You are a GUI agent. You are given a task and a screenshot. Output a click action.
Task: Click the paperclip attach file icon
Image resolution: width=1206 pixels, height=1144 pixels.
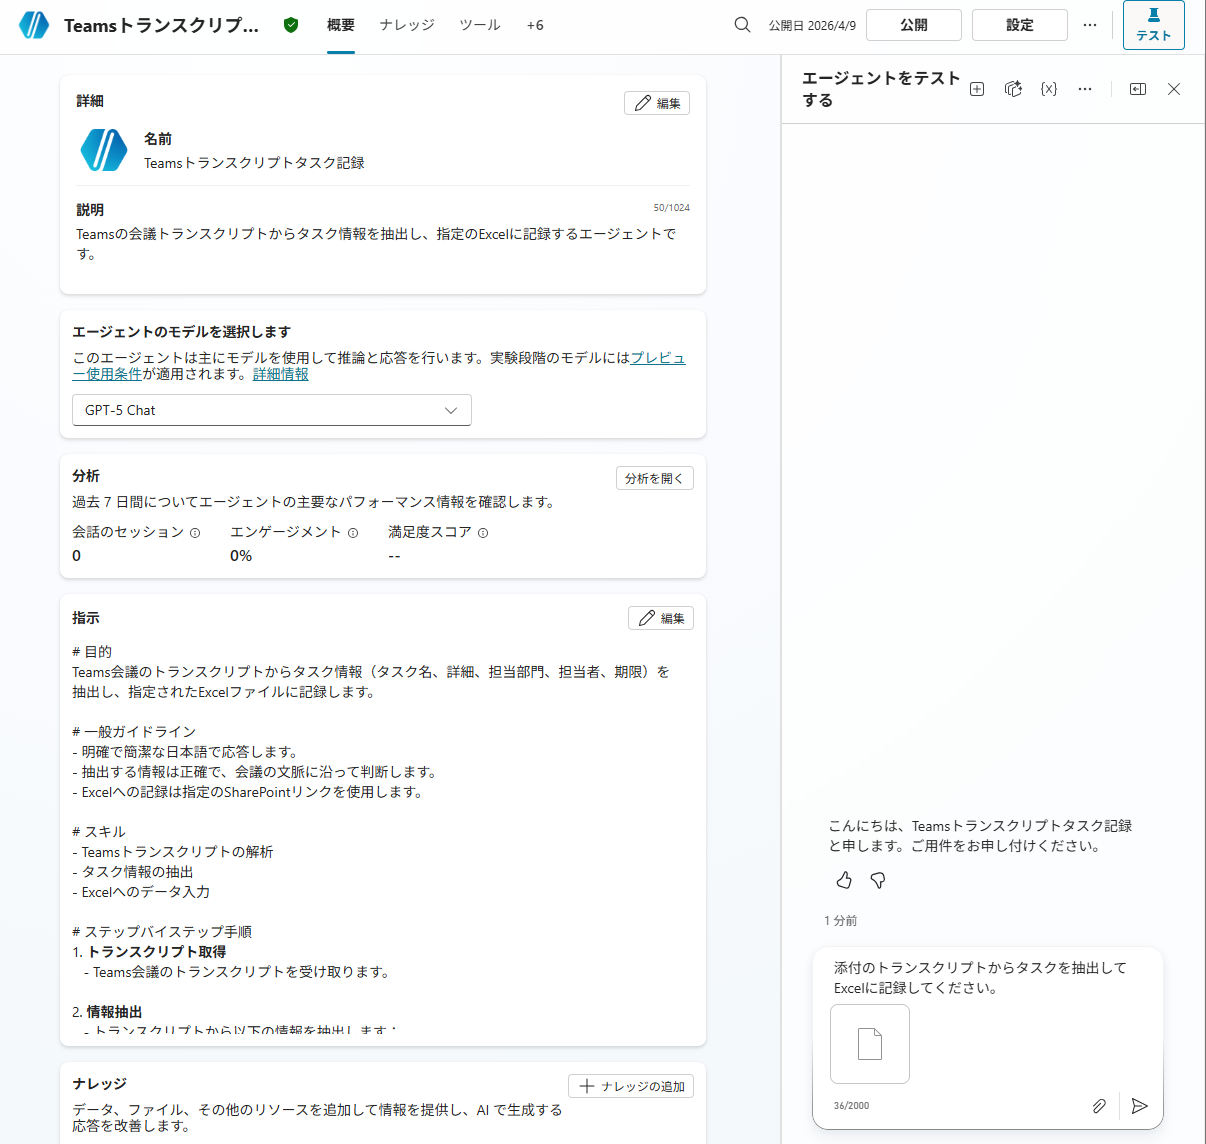pyautogui.click(x=1099, y=1105)
